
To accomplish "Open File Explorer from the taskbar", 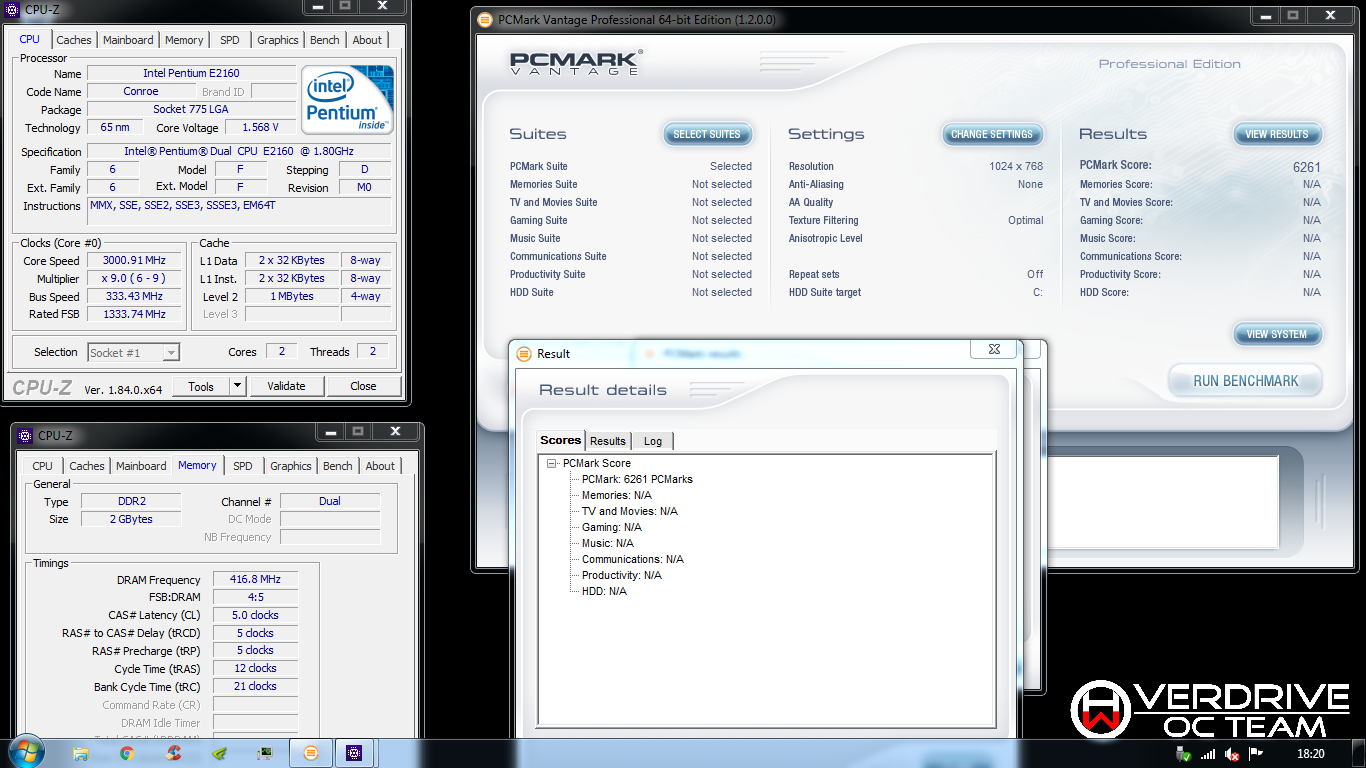I will pos(81,753).
